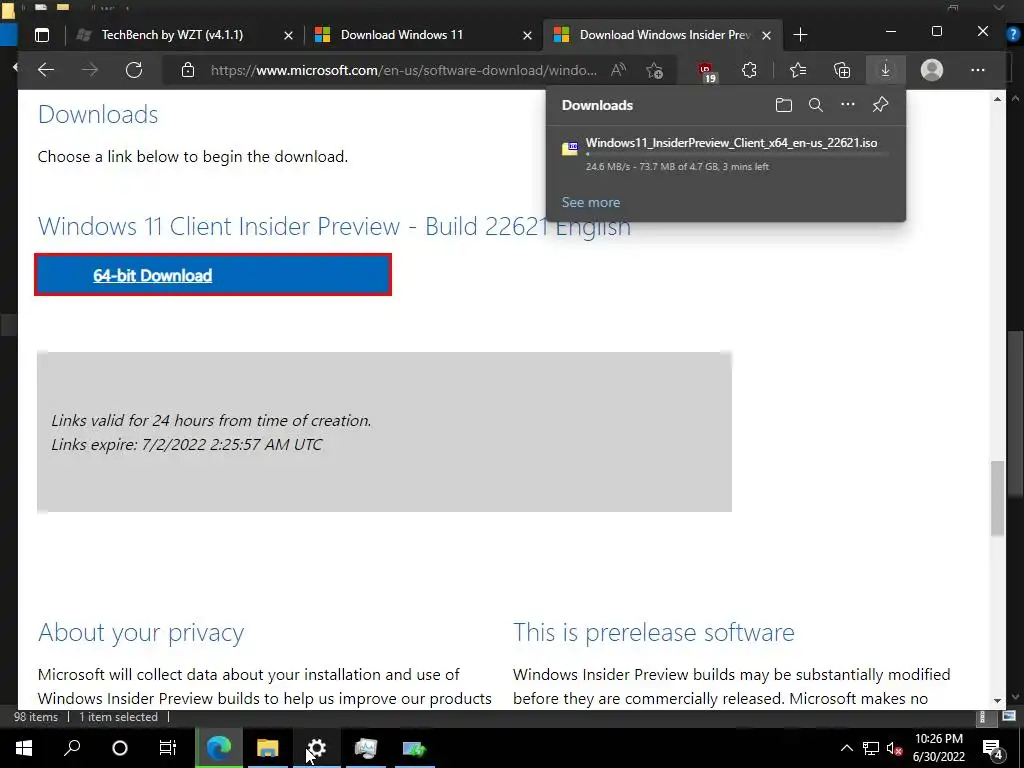Click the scroll-down arrow of the page
Screen dimensions: 1024x768
pyautogui.click(x=997, y=700)
